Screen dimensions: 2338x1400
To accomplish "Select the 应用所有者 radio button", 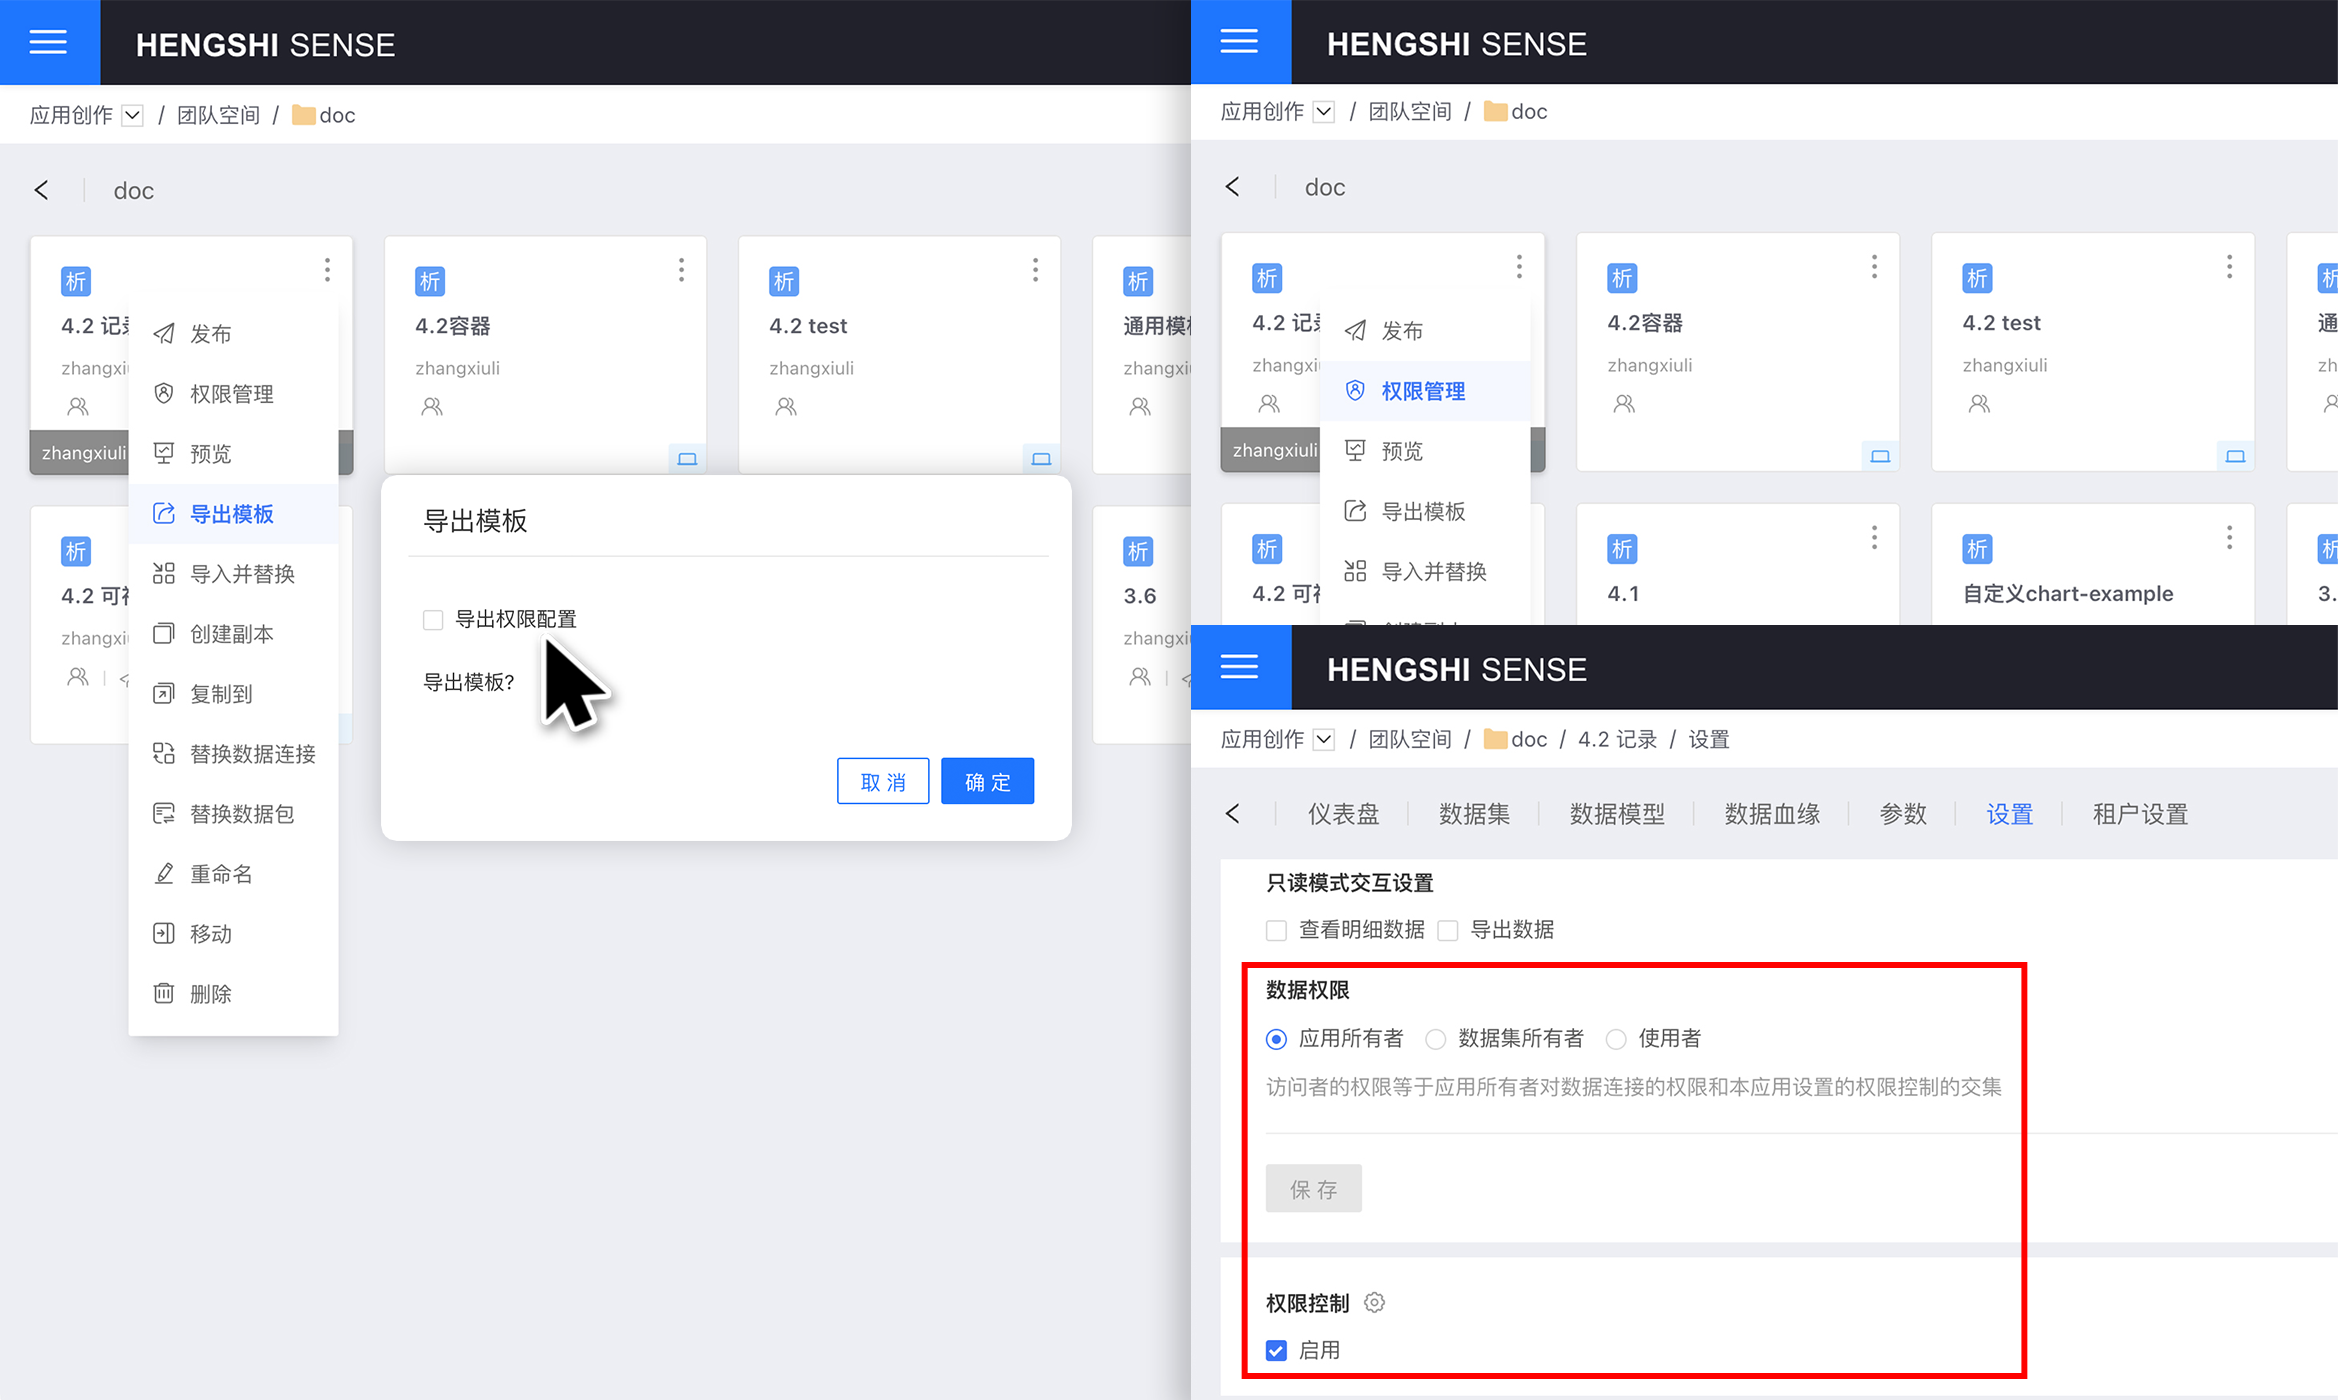I will coord(1276,1040).
